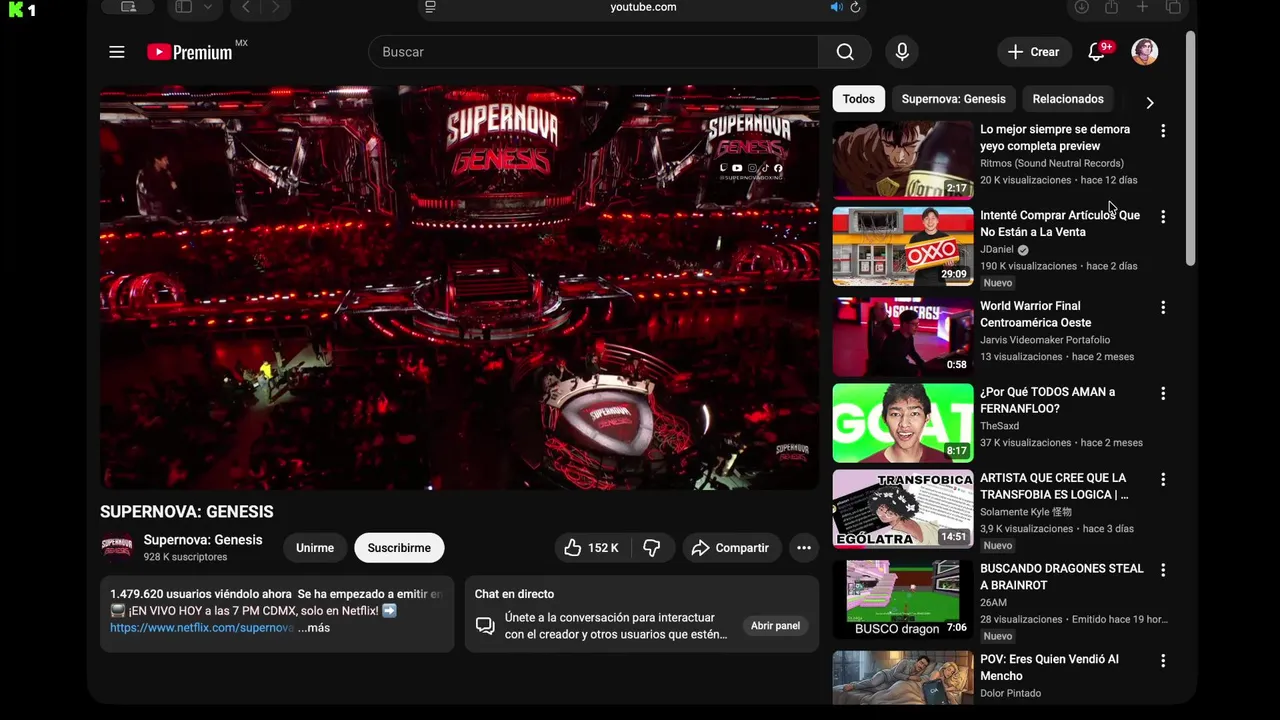Select the Relacionados filter chip

click(x=1068, y=99)
